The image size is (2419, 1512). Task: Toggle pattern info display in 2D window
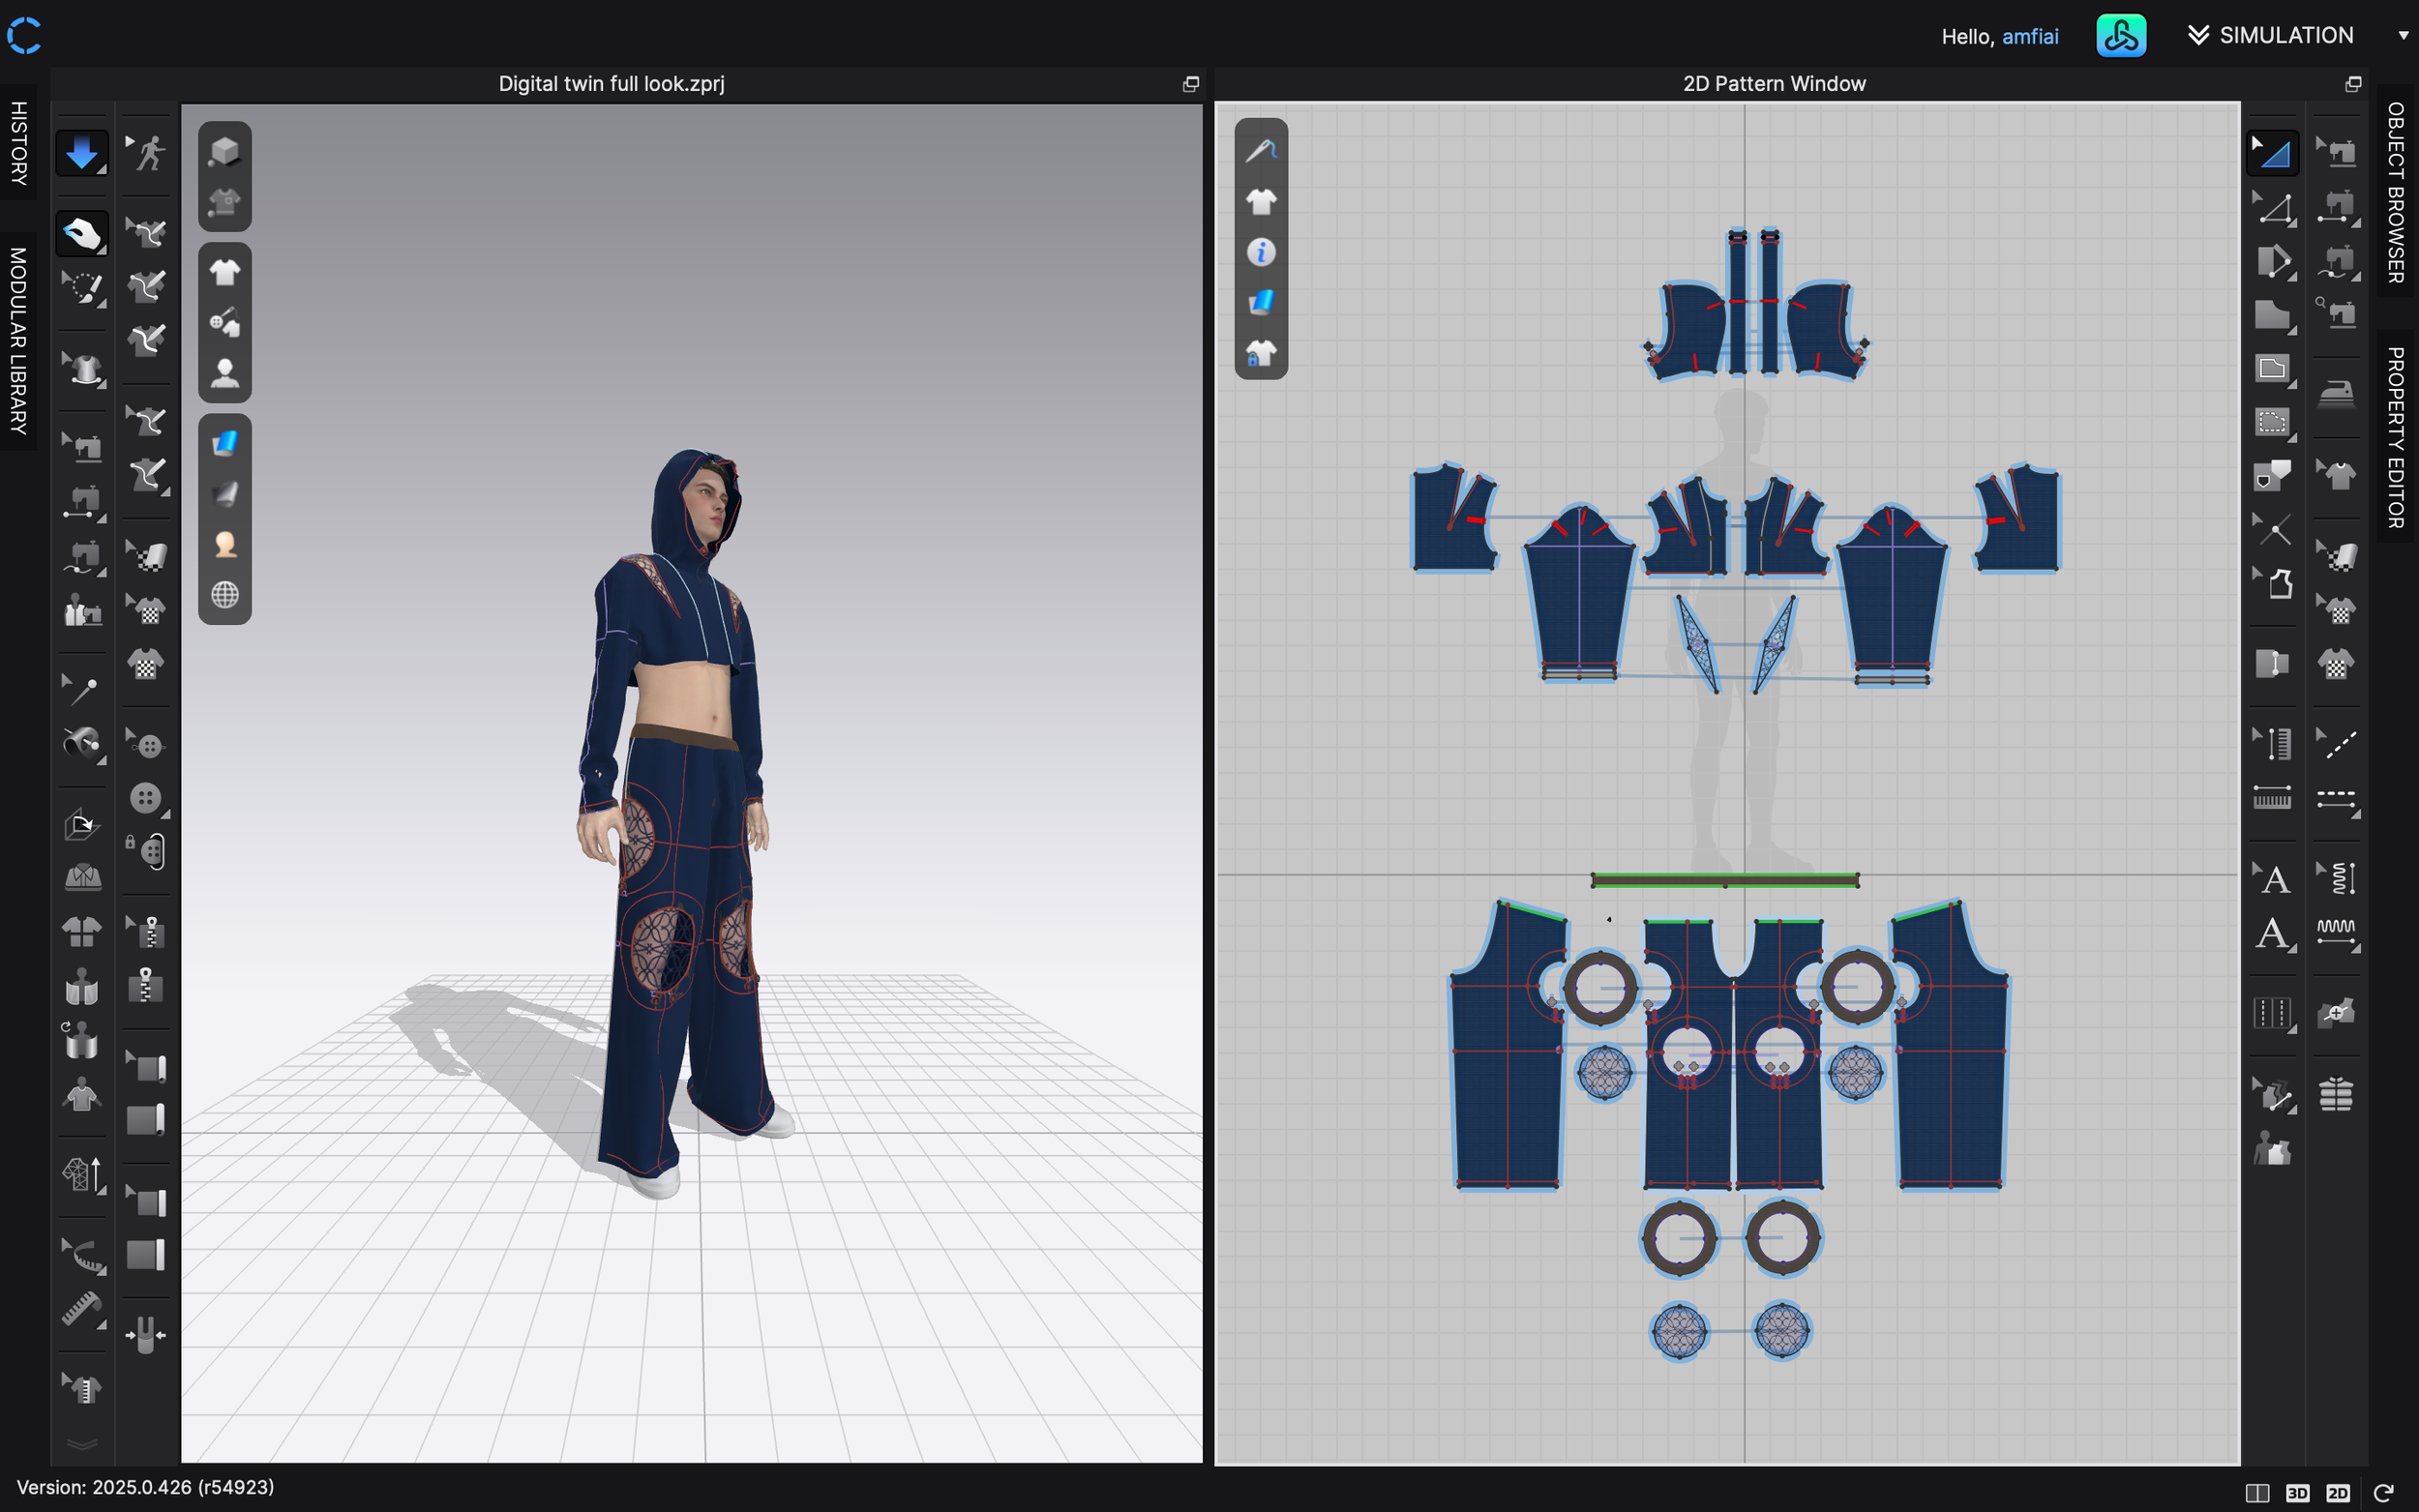(x=1261, y=252)
